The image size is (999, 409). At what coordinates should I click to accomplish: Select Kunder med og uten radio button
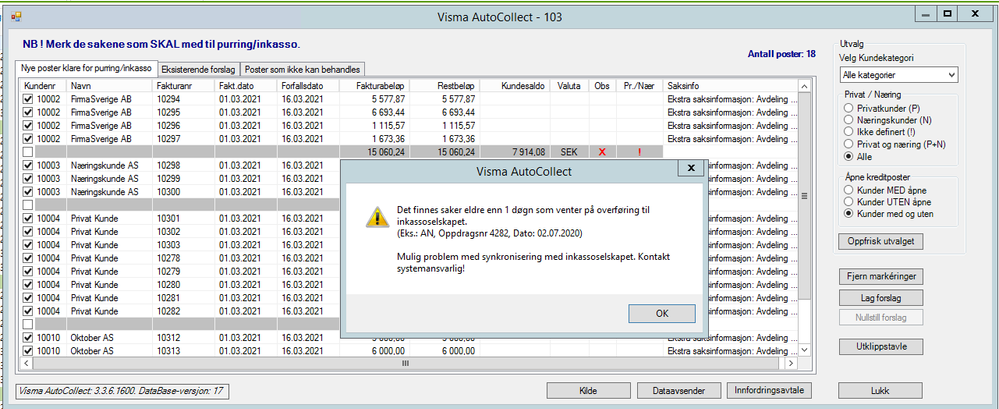(848, 214)
